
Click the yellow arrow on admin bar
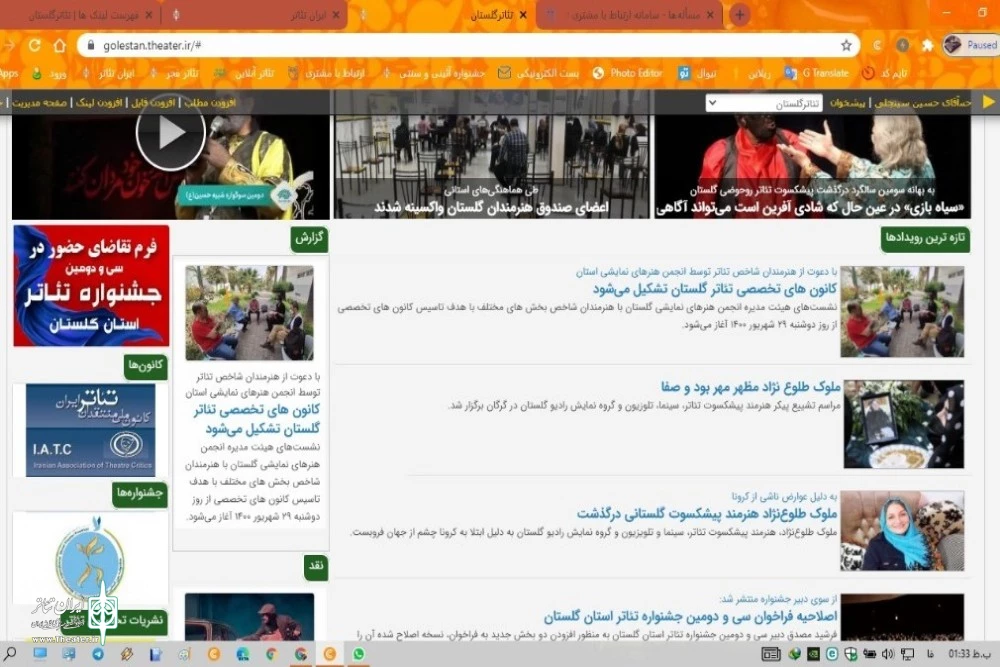(x=989, y=101)
